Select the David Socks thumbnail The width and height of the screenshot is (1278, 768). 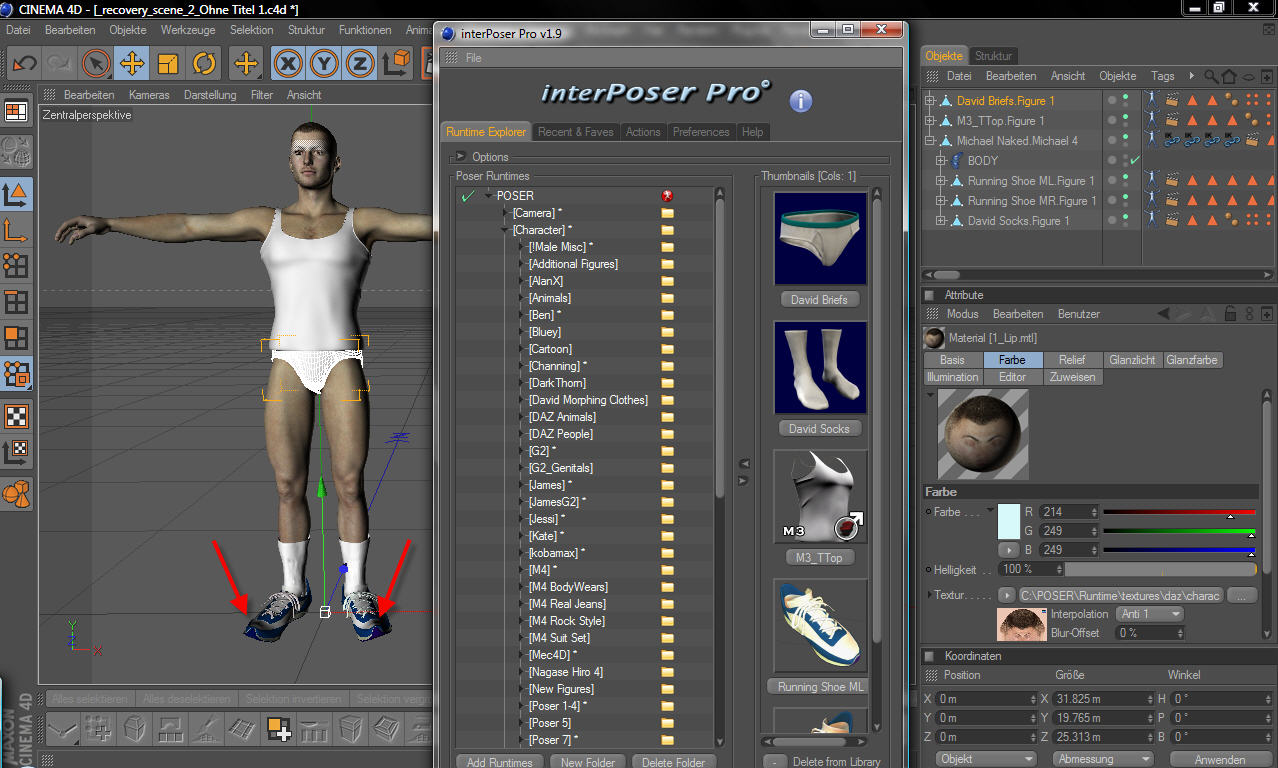(x=820, y=368)
